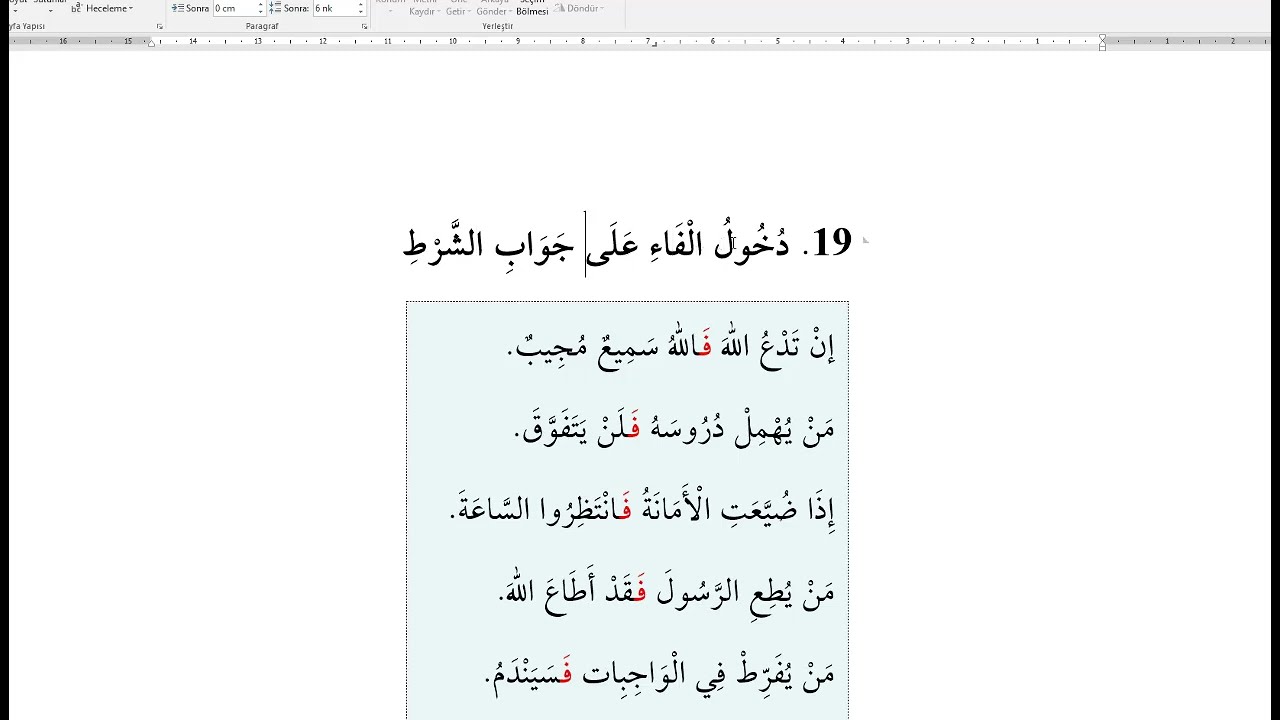This screenshot has height=720, width=1280.
Task: Decrease the 0 cm indent value
Action: pos(261,12)
